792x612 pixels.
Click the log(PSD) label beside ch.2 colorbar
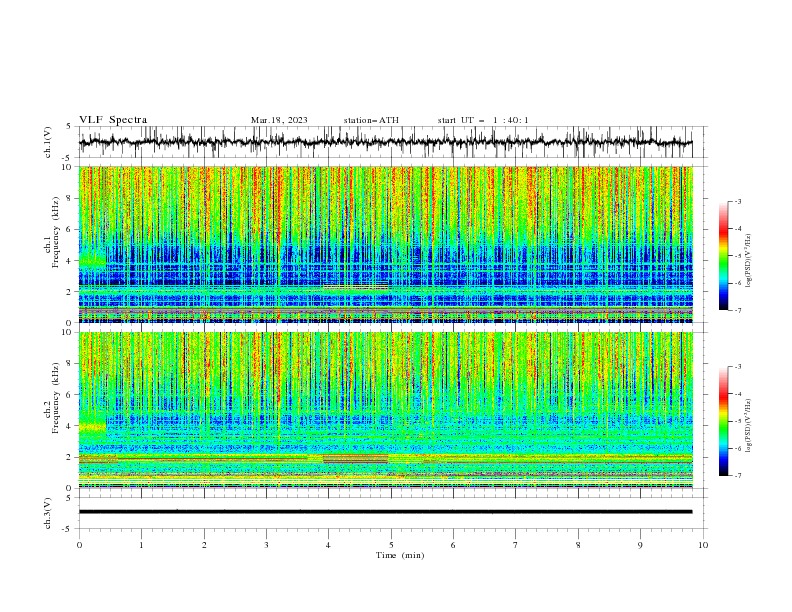(749, 425)
